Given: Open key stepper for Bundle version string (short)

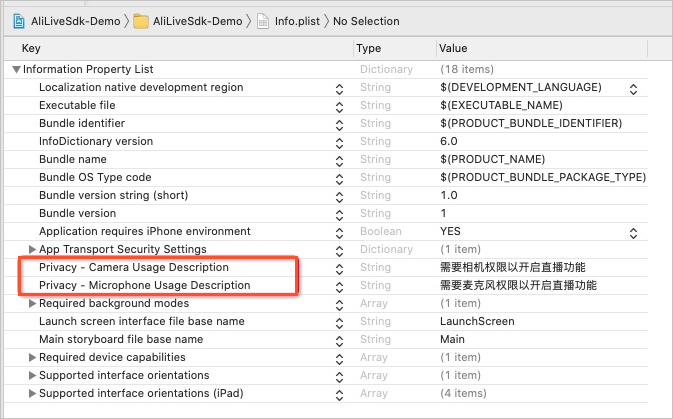Looking at the screenshot, I should 340,197.
